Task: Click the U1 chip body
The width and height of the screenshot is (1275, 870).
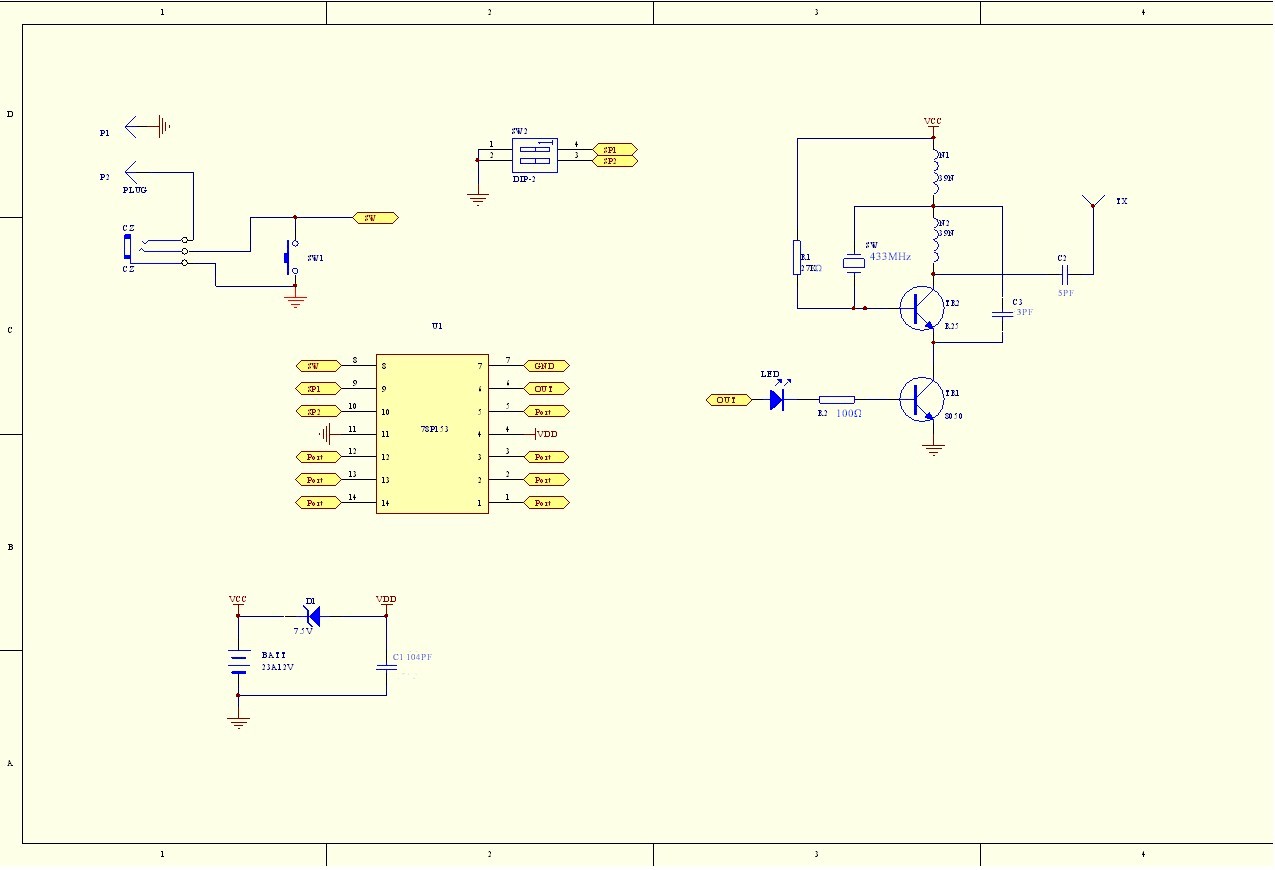Action: pyautogui.click(x=432, y=434)
